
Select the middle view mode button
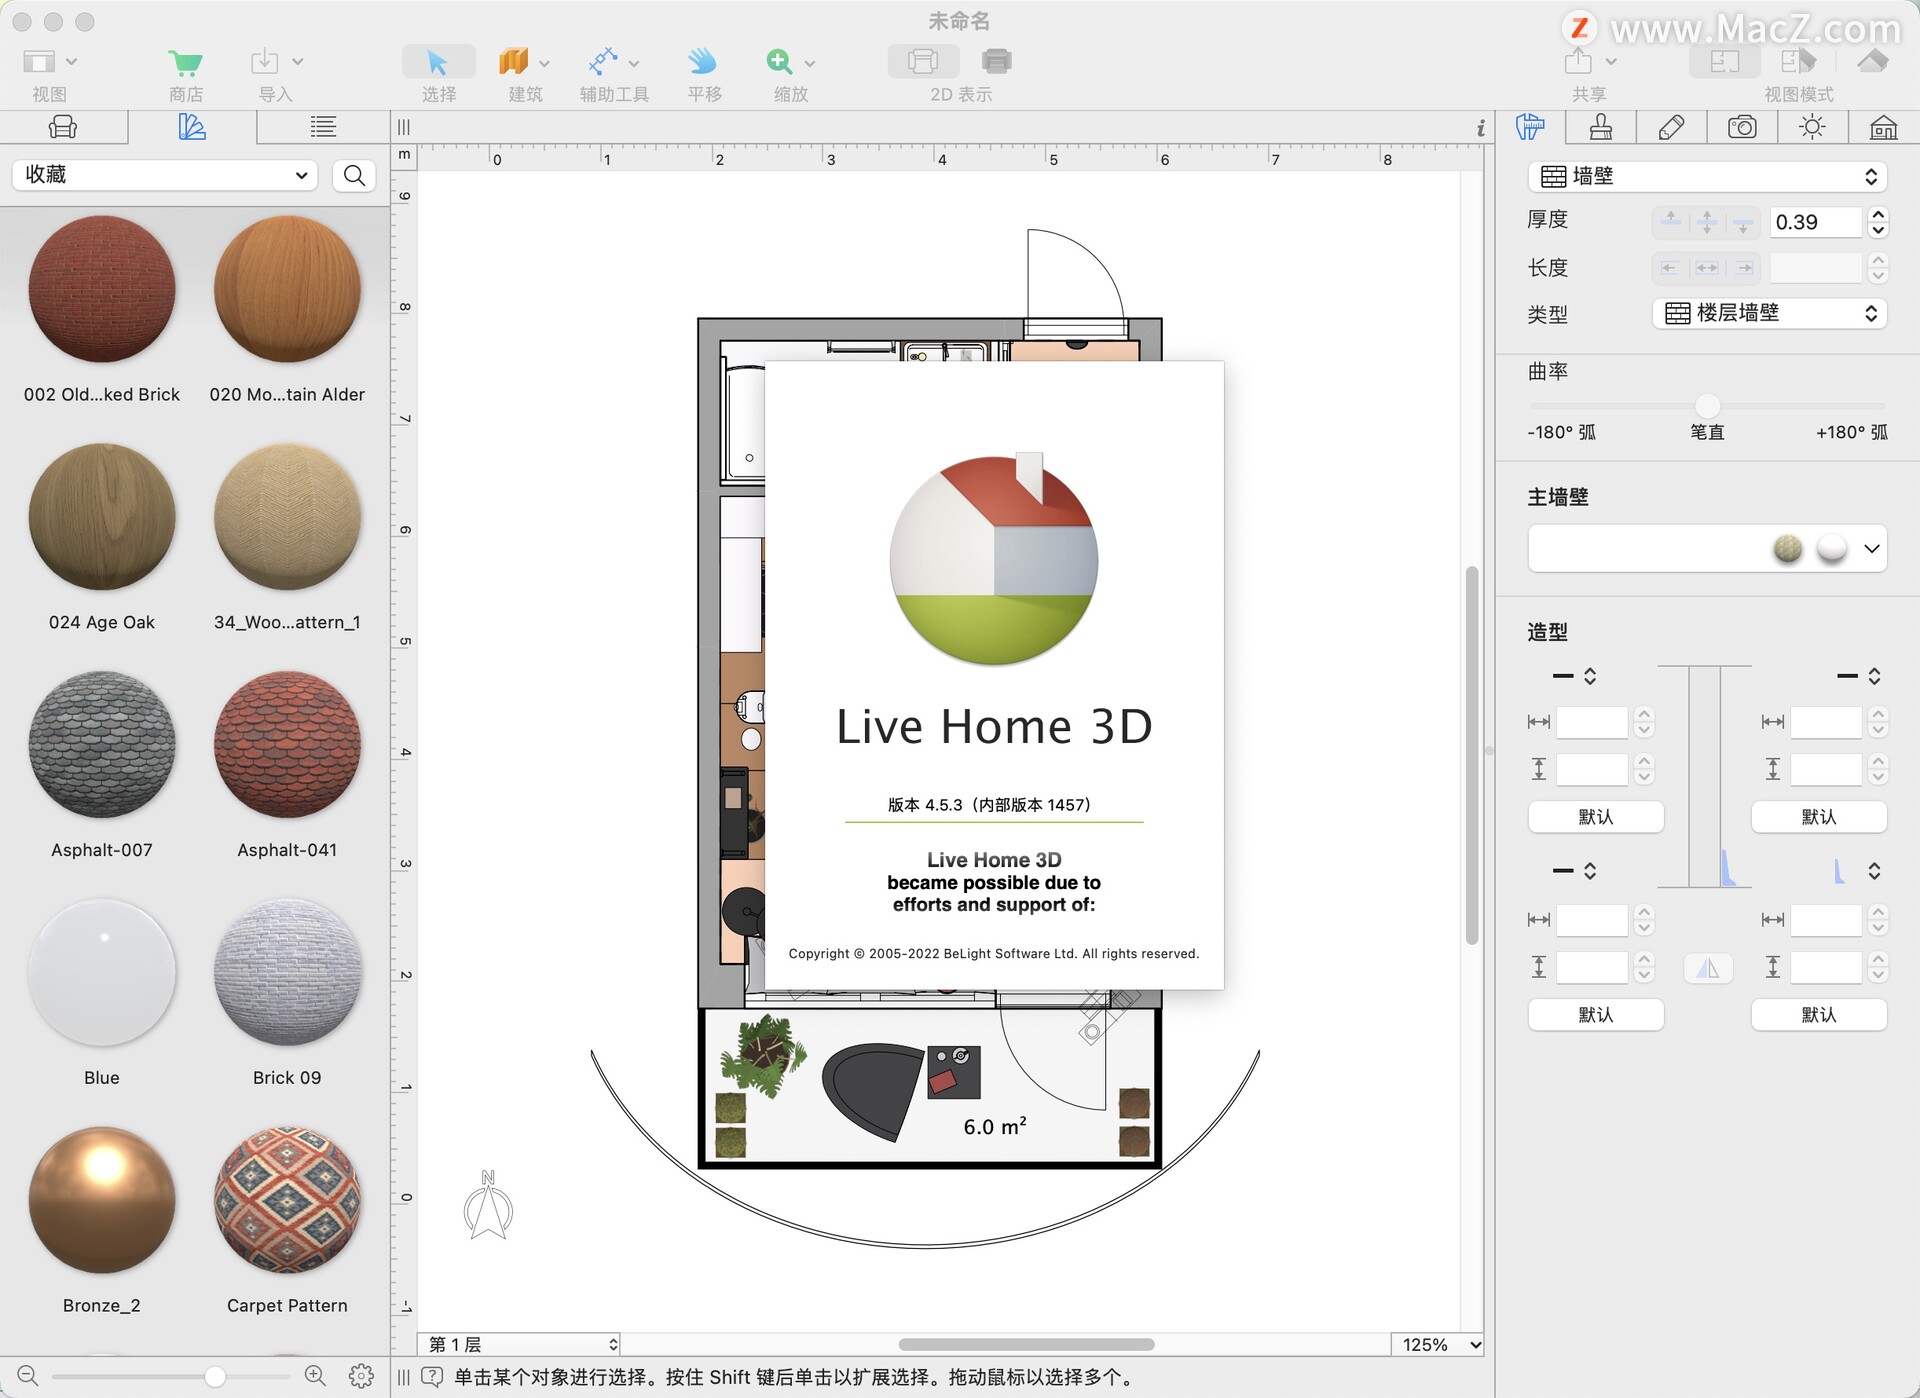pos(1798,62)
